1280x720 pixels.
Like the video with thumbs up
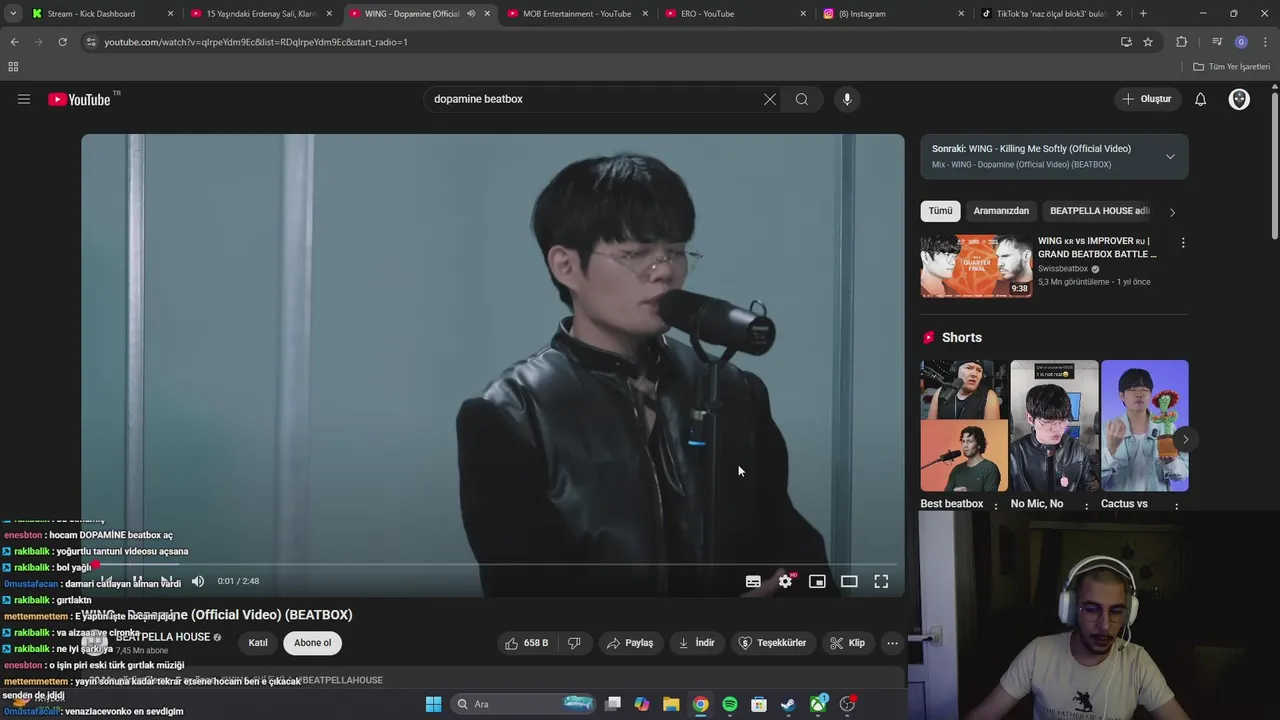(526, 643)
